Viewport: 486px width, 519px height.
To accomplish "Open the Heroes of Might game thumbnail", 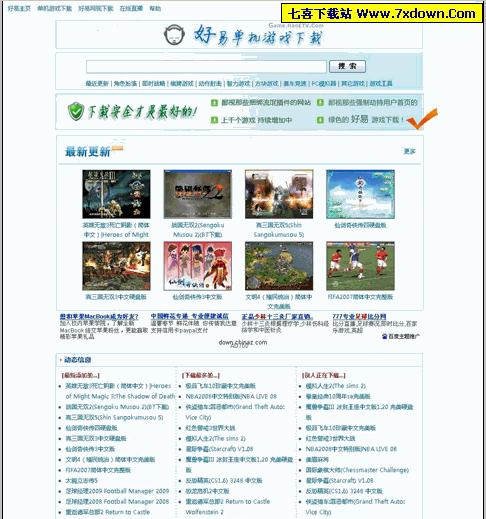I will [x=116, y=194].
